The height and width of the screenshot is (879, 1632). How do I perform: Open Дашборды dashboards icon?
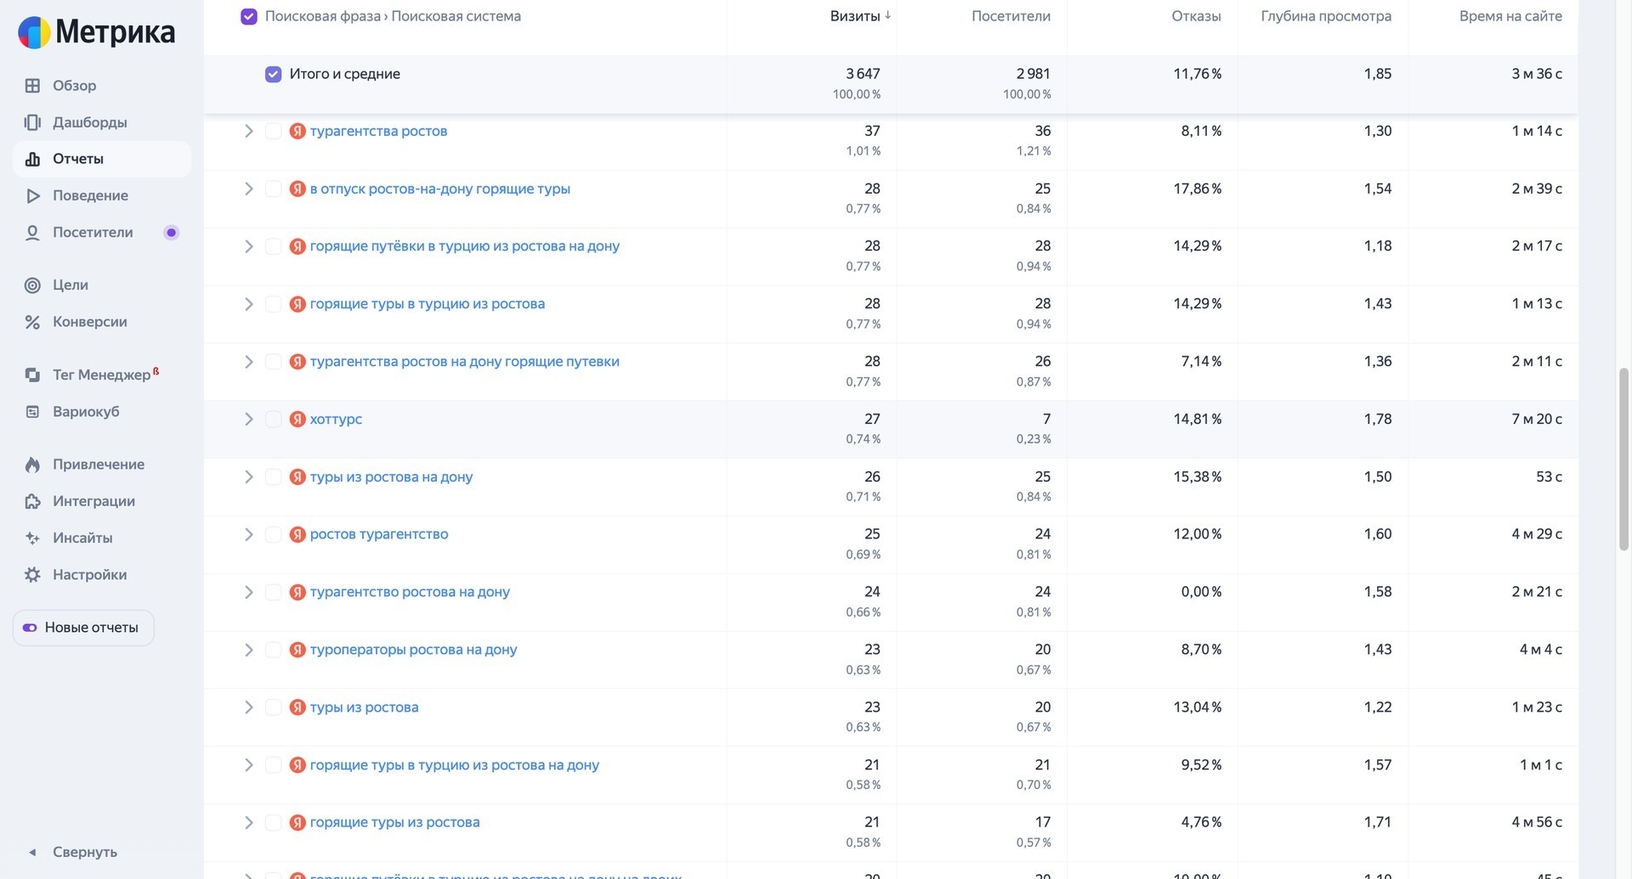pos(33,122)
